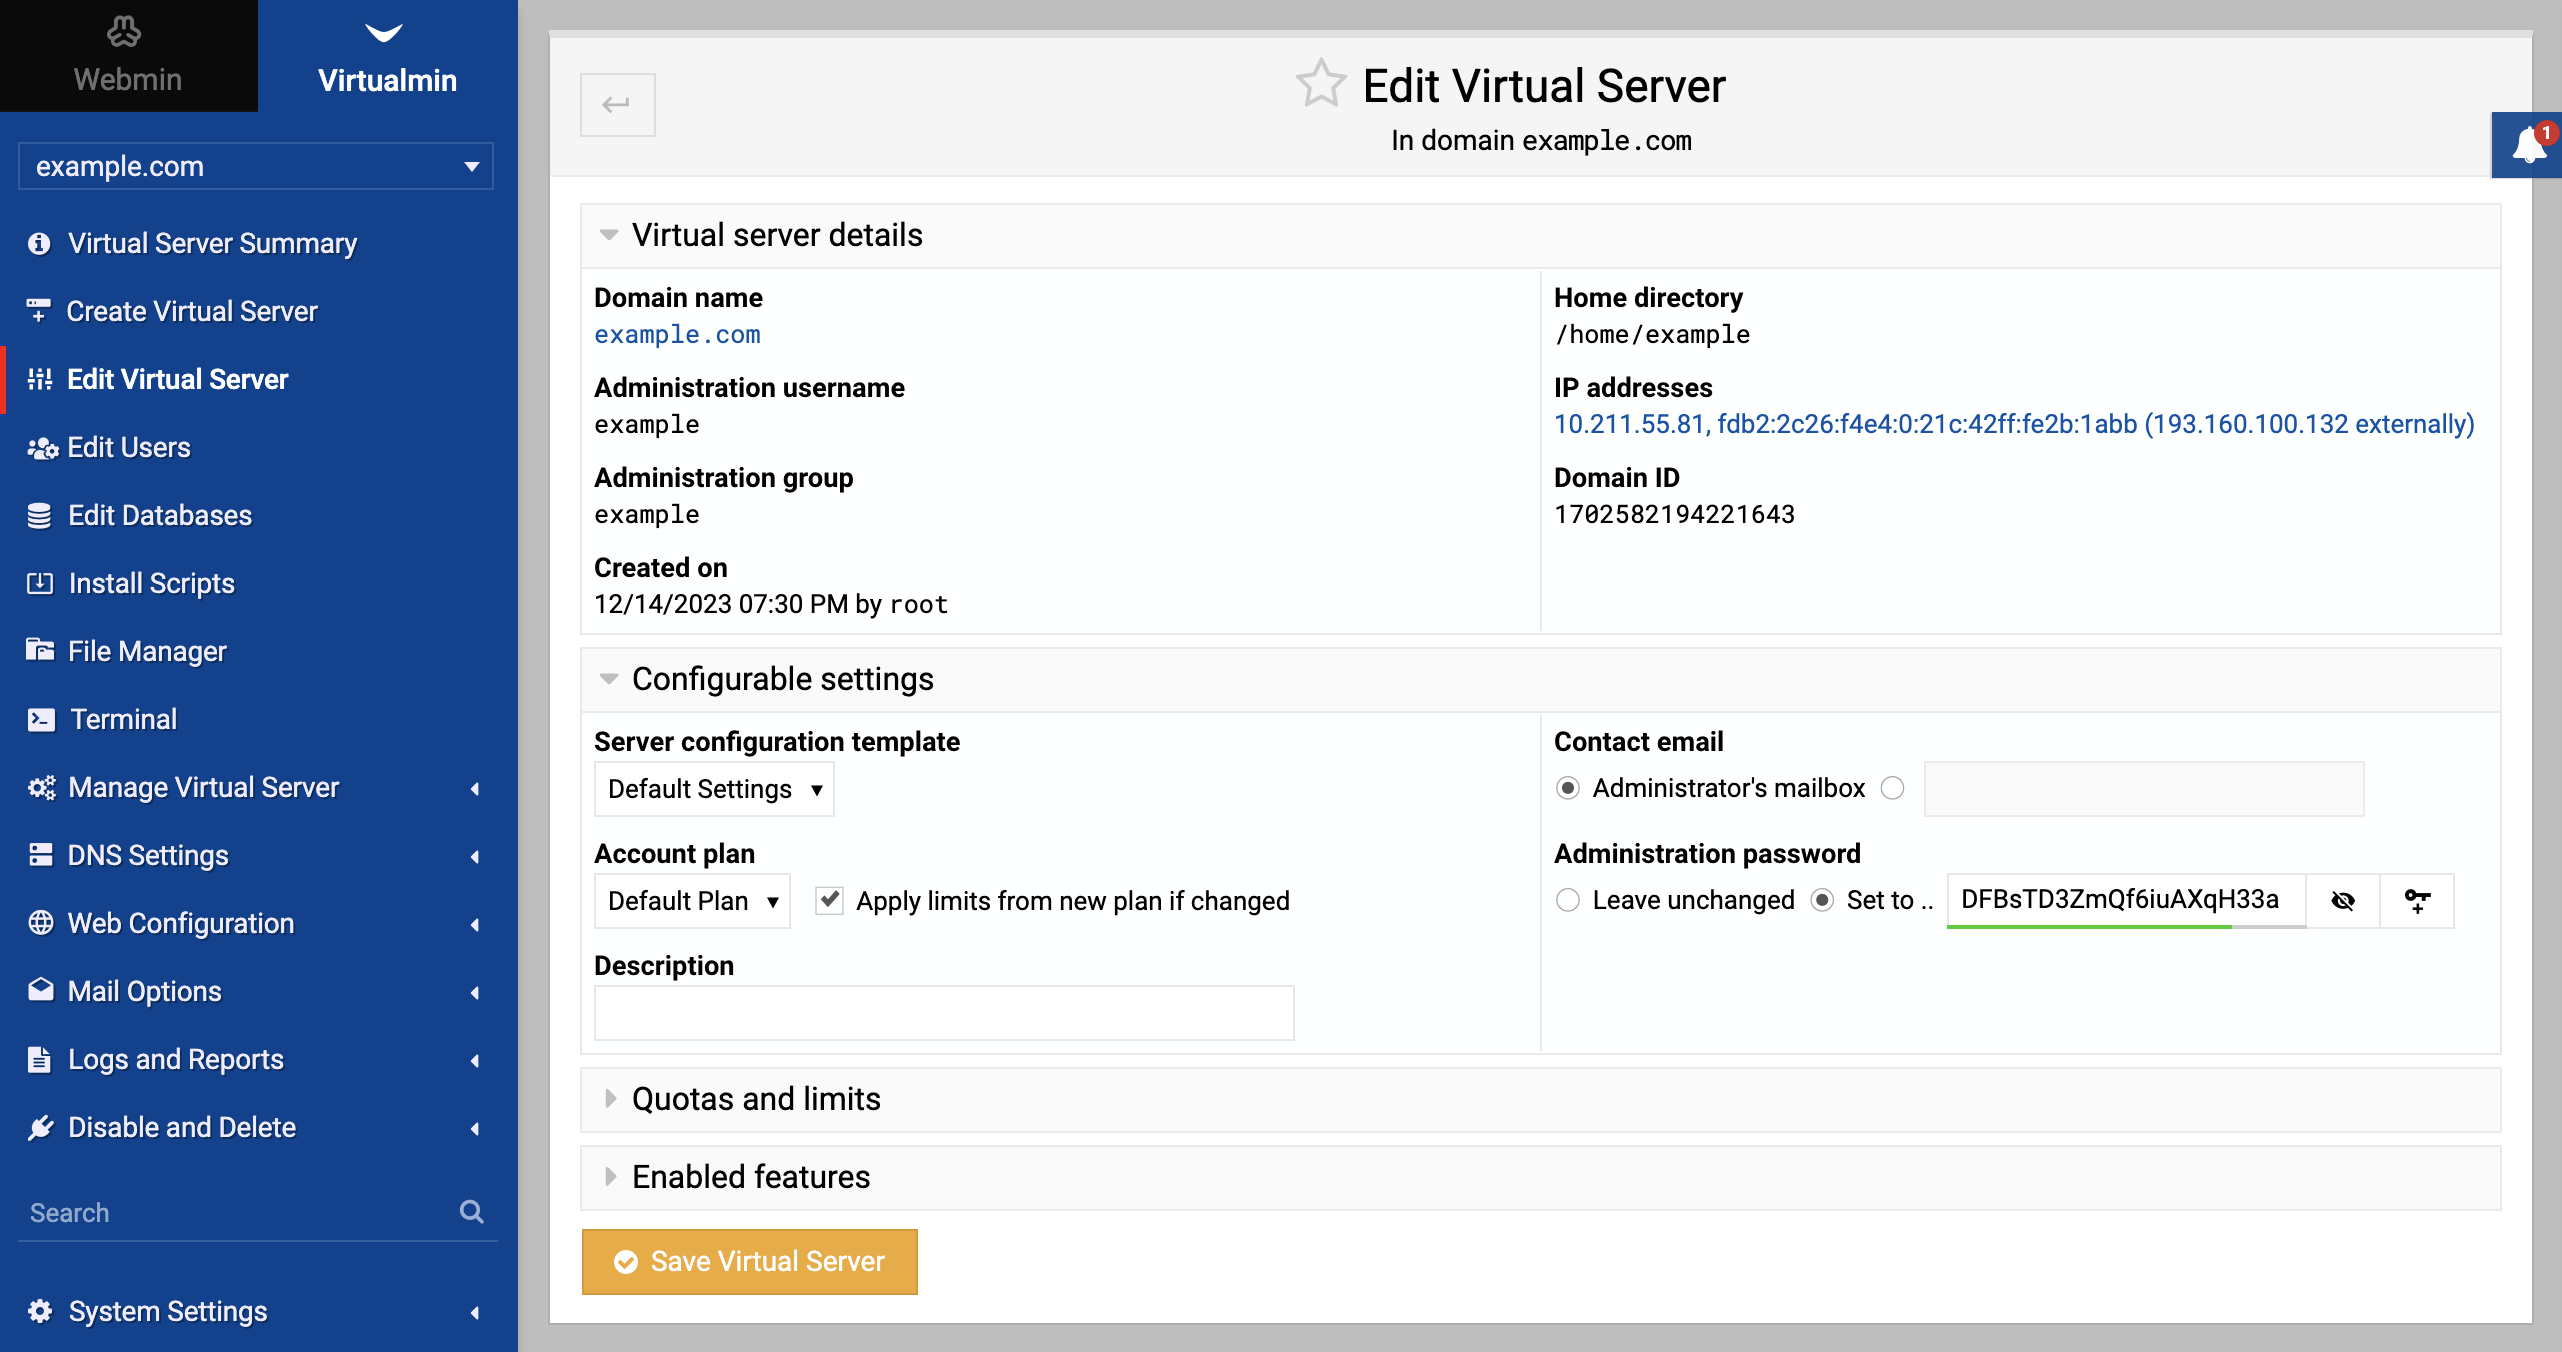Click the Terminal prompt icon
The height and width of the screenshot is (1352, 2562).
[x=41, y=719]
